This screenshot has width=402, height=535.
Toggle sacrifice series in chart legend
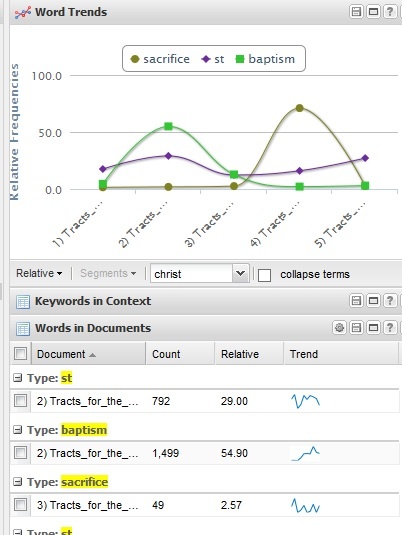[160, 59]
